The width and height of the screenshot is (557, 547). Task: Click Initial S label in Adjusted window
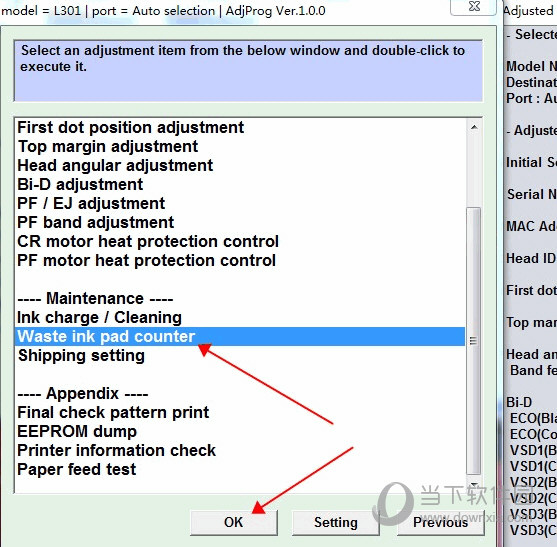coord(531,162)
